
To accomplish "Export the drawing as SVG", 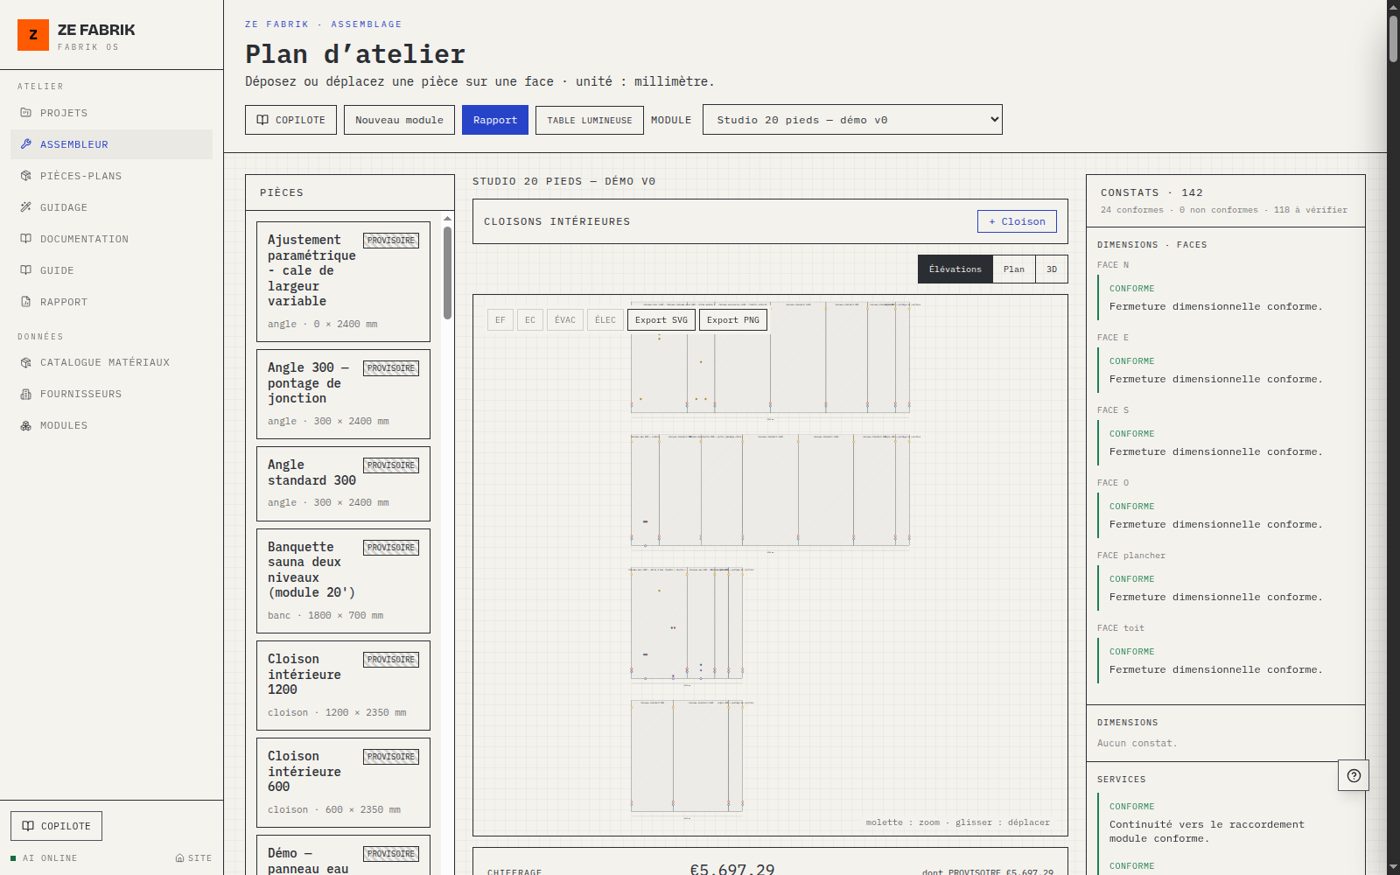I will coord(661,320).
